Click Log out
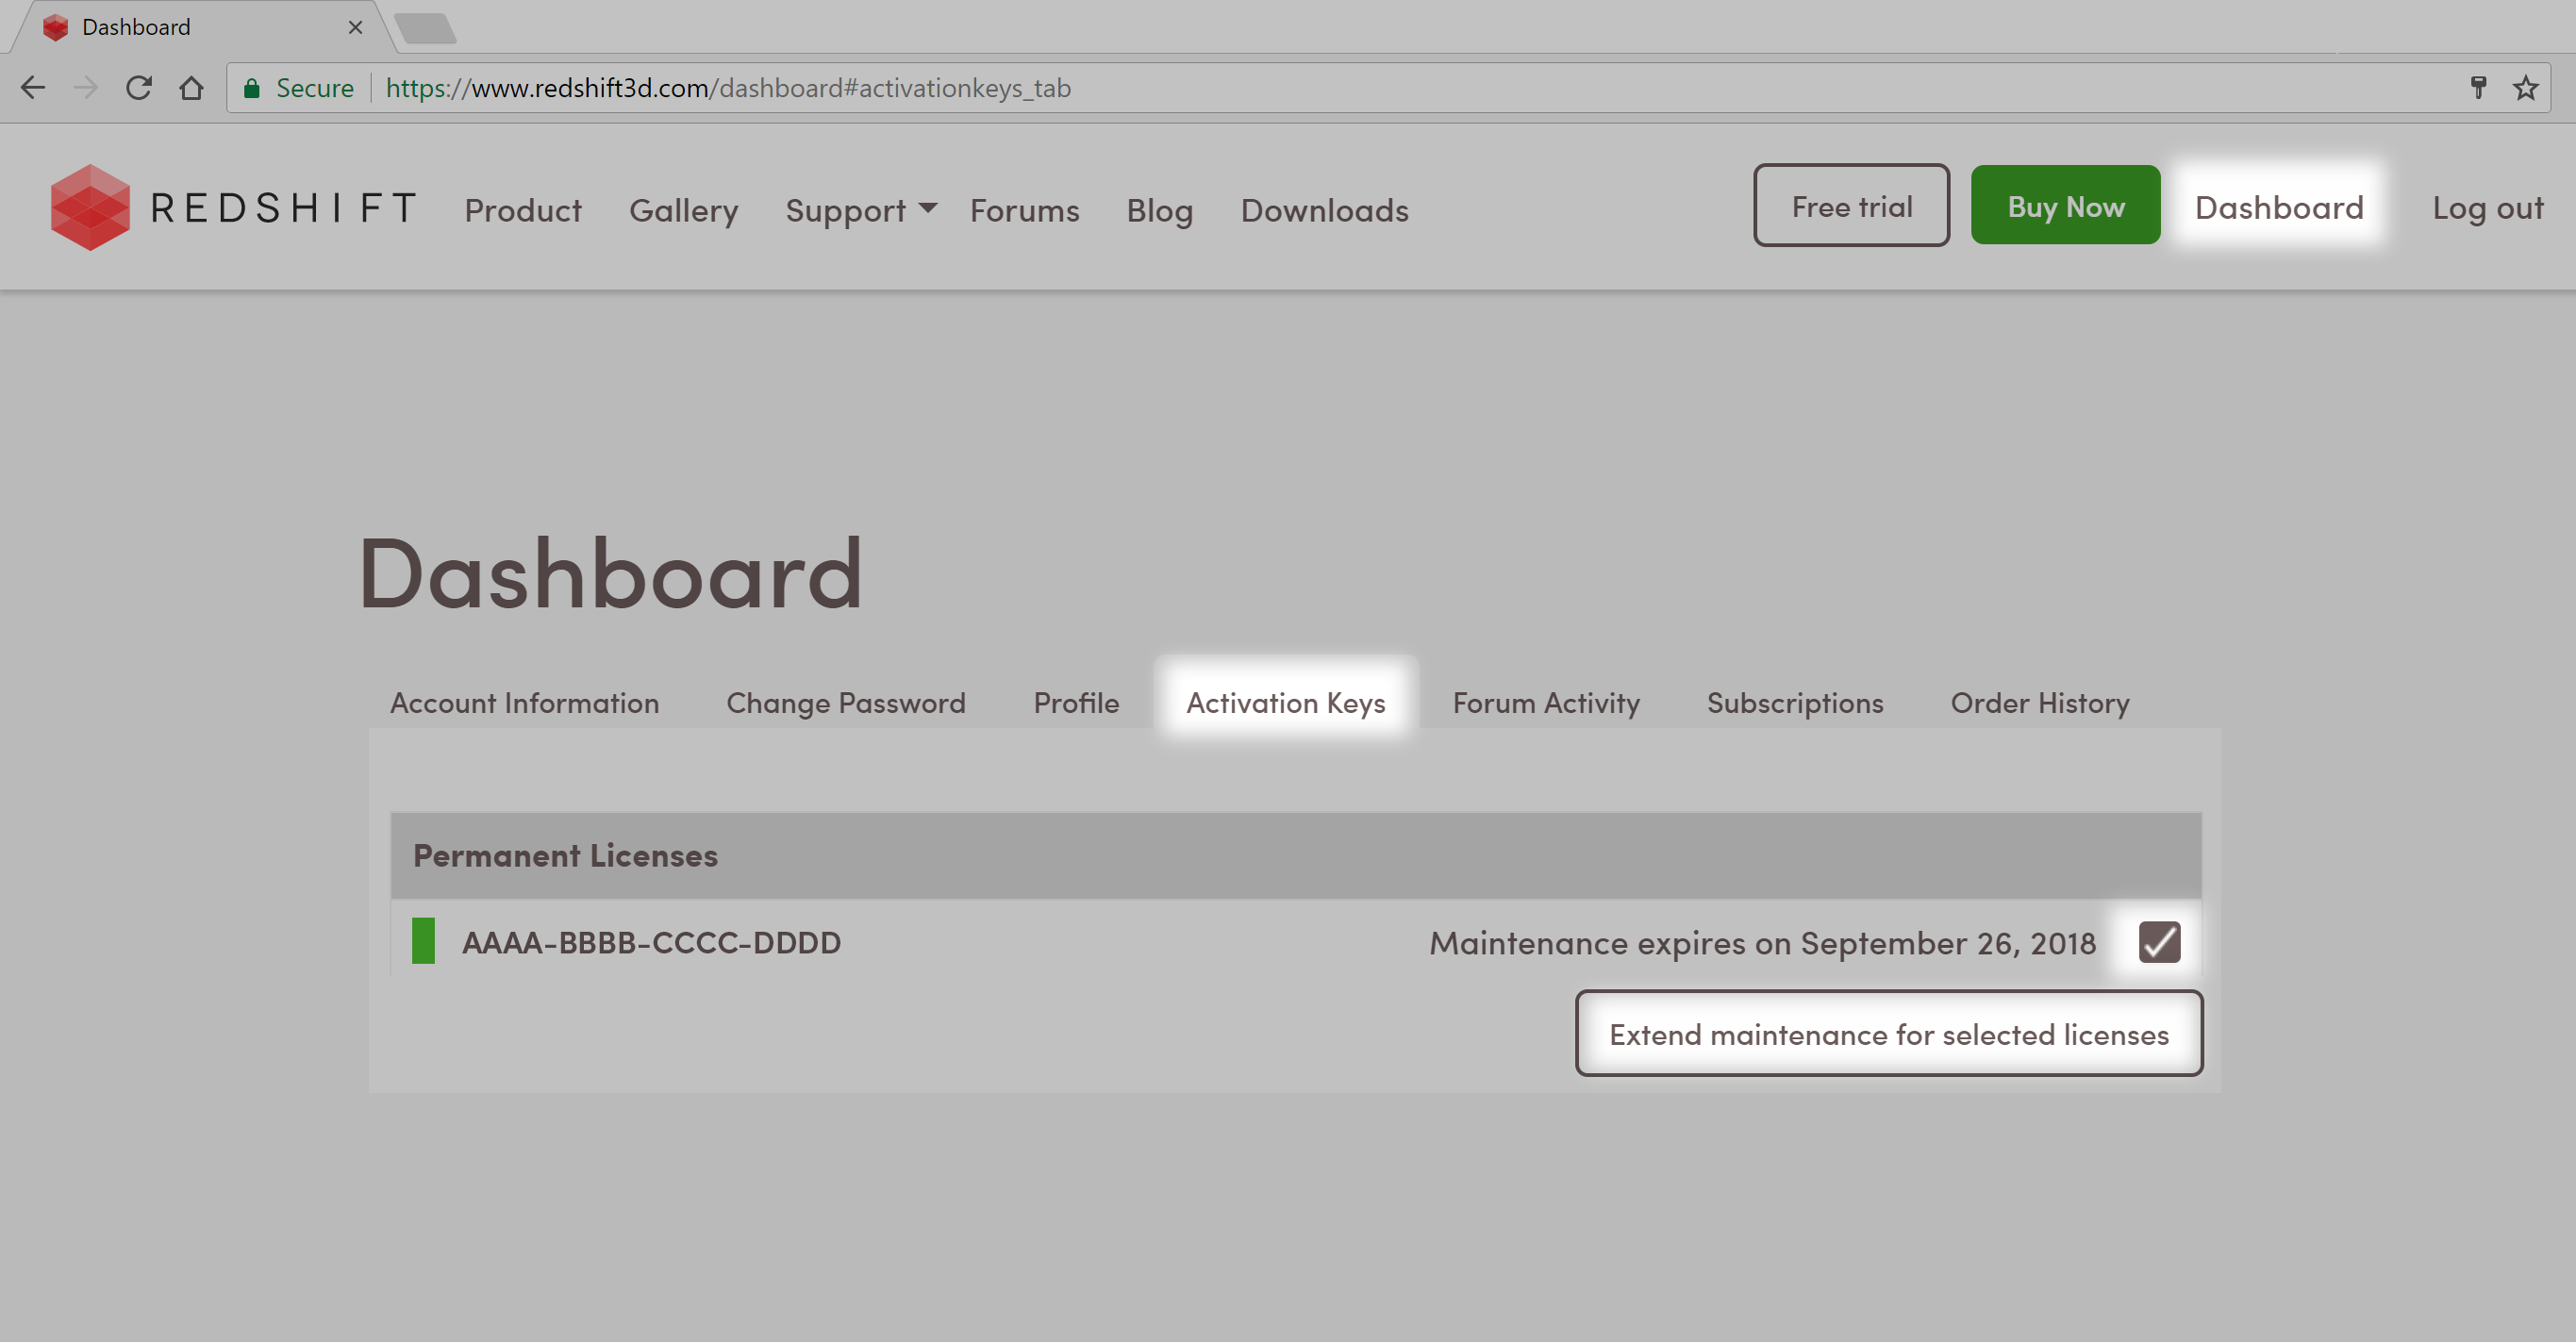The height and width of the screenshot is (1342, 2576). (x=2488, y=208)
